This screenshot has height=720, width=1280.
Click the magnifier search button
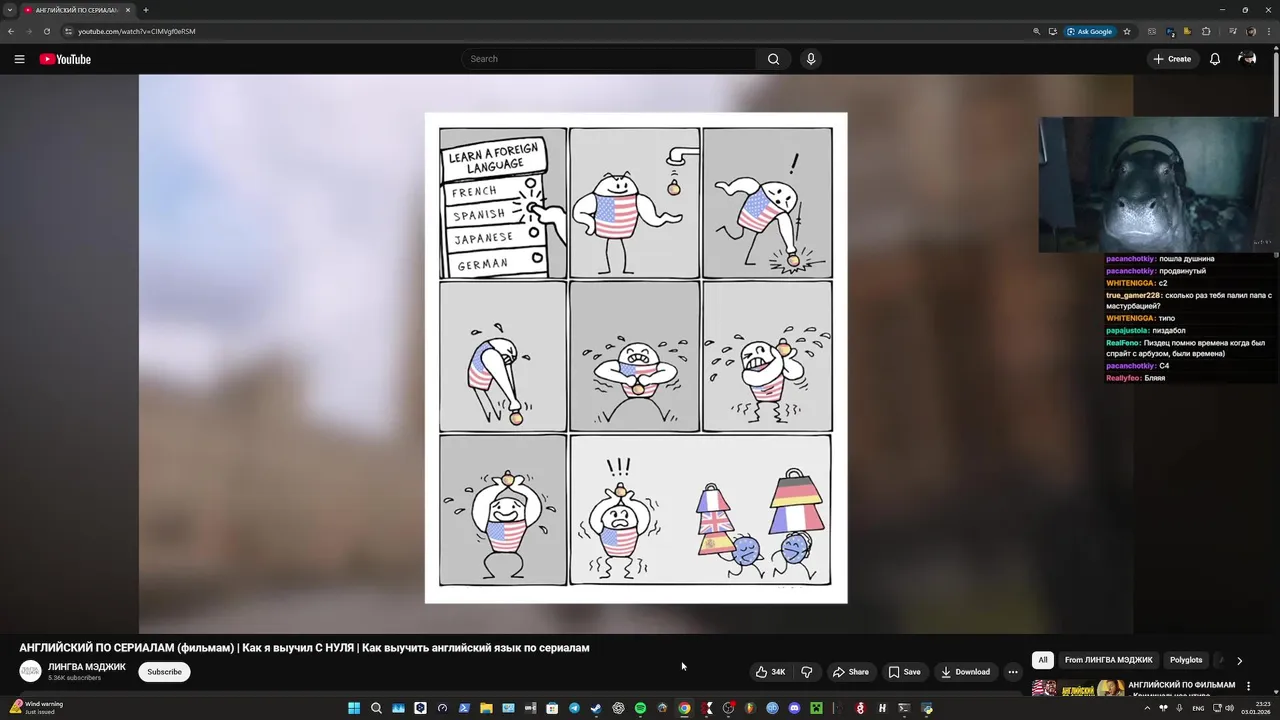[x=773, y=59]
